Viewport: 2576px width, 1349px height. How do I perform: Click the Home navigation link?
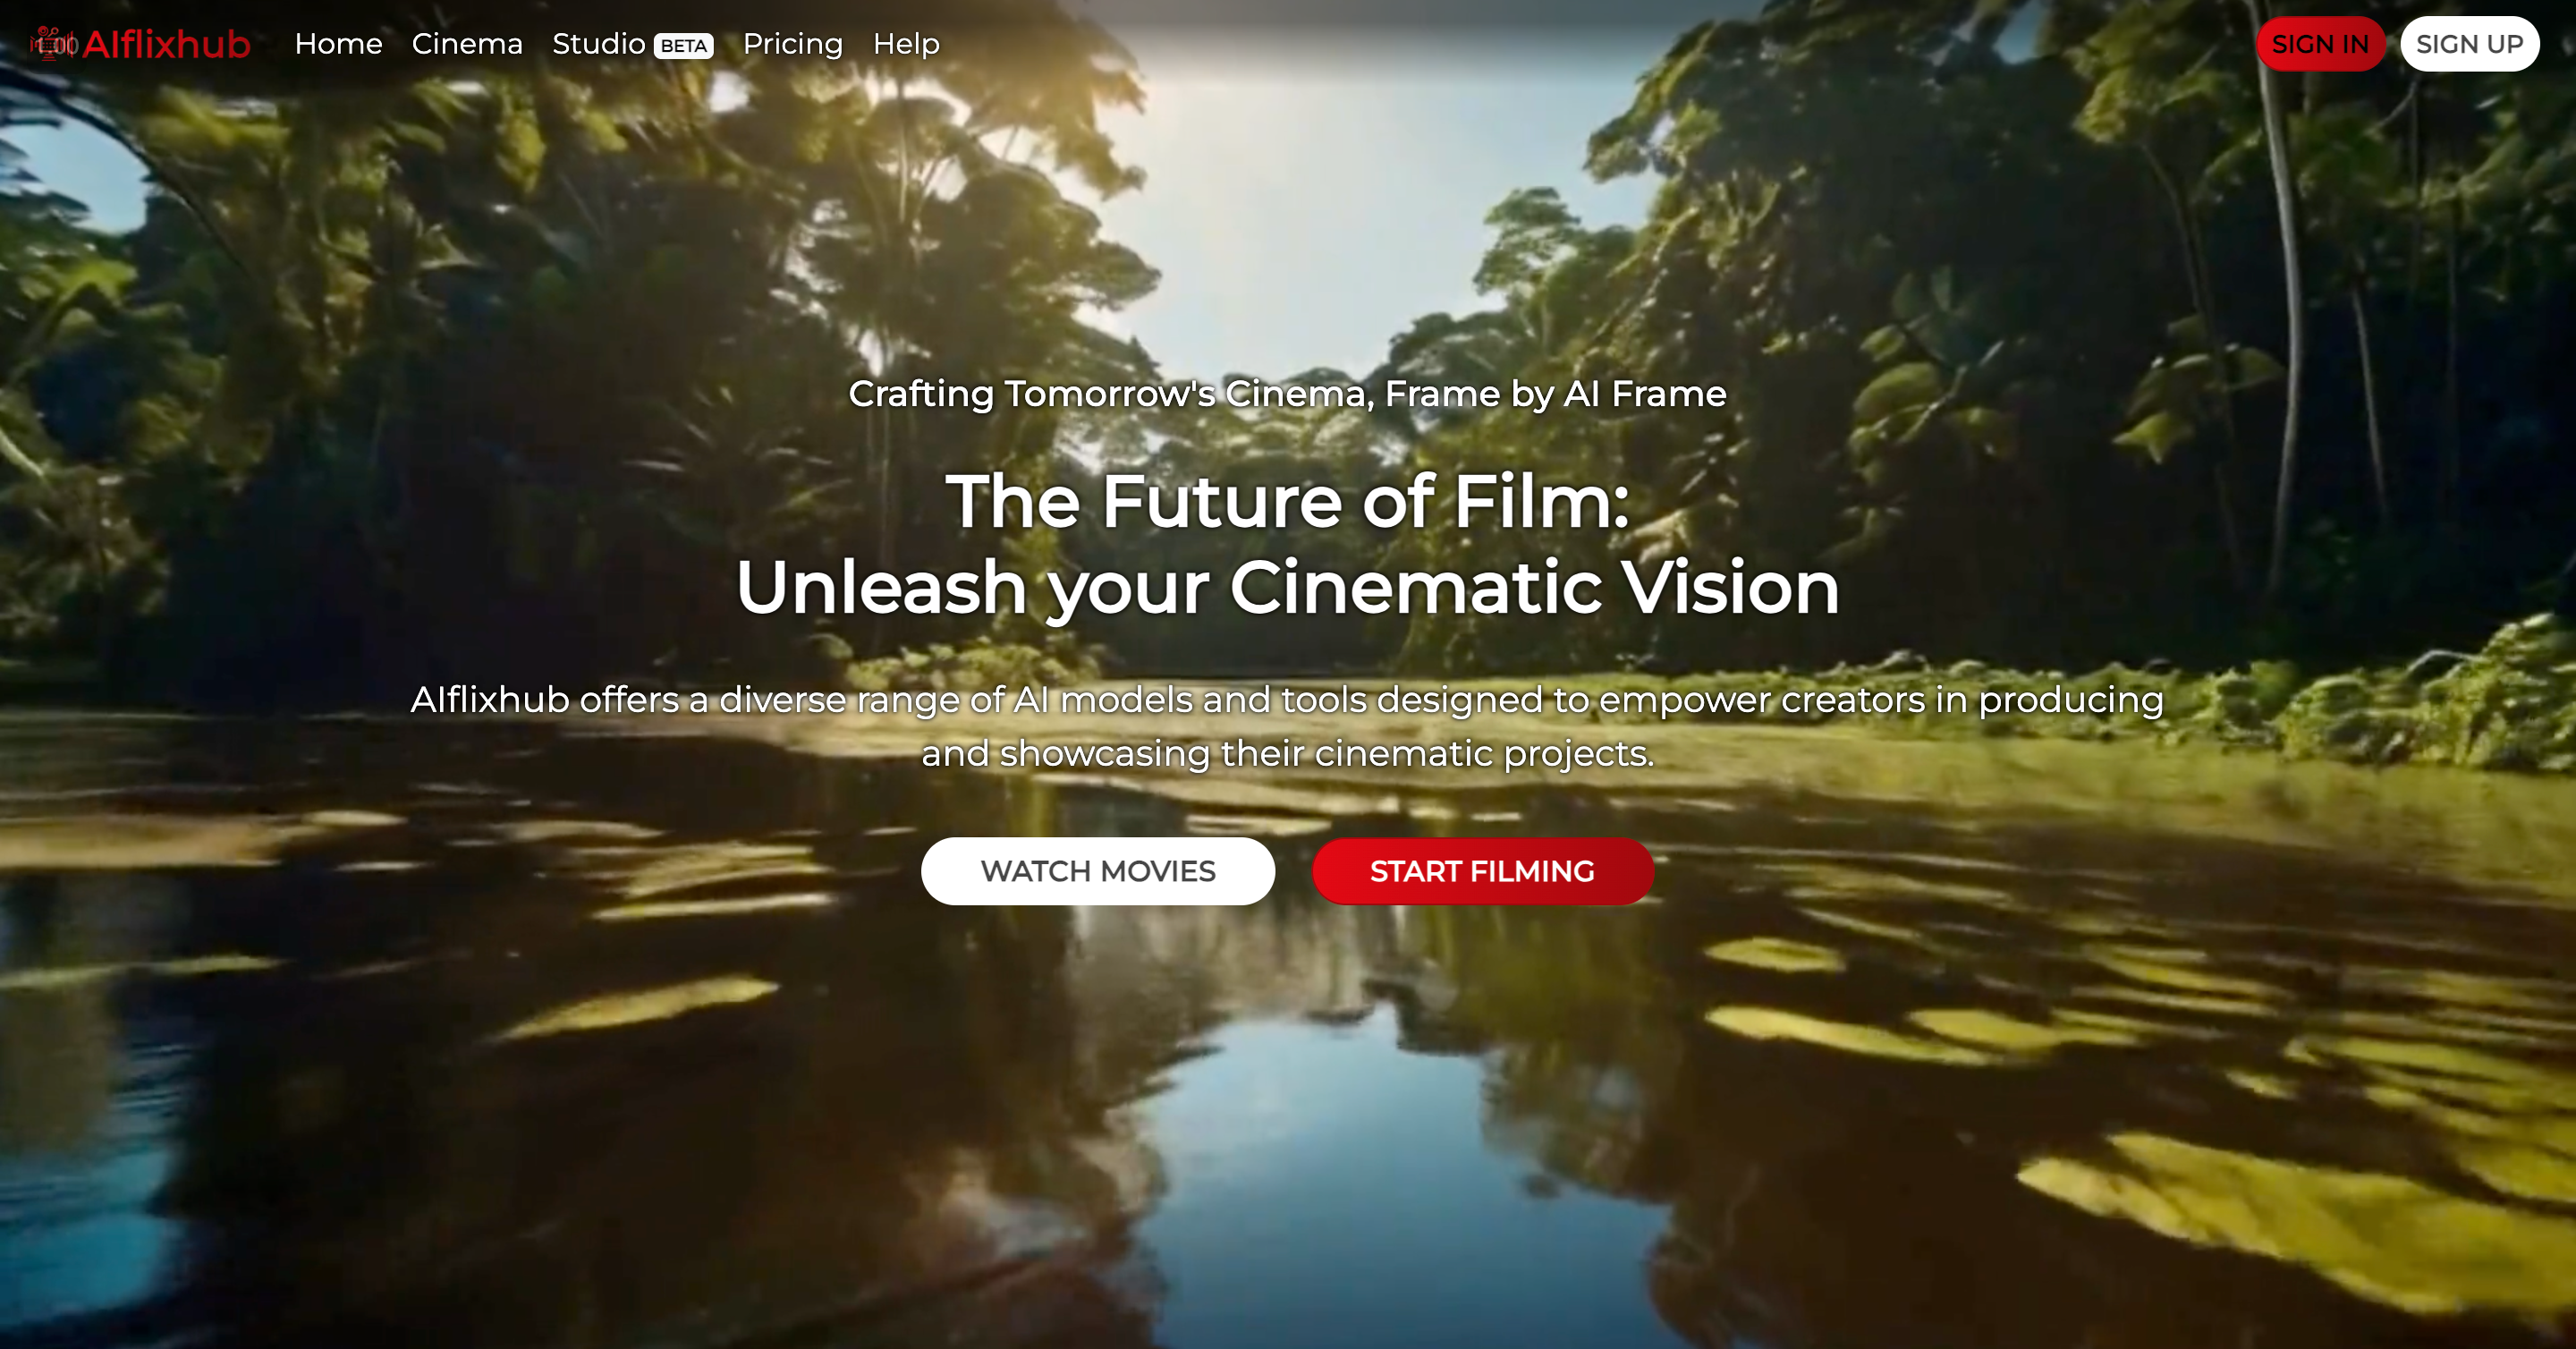pyautogui.click(x=339, y=45)
